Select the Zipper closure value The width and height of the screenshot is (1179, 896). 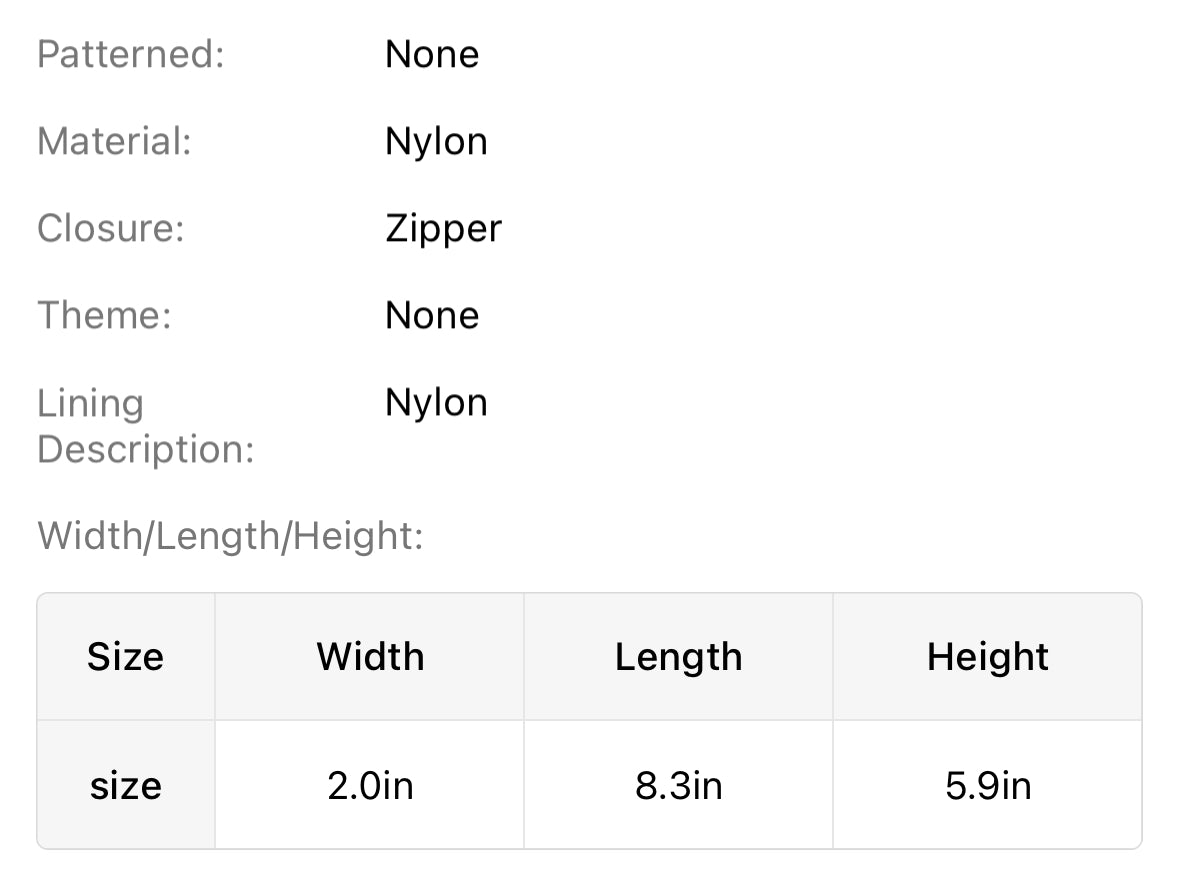[x=443, y=229]
